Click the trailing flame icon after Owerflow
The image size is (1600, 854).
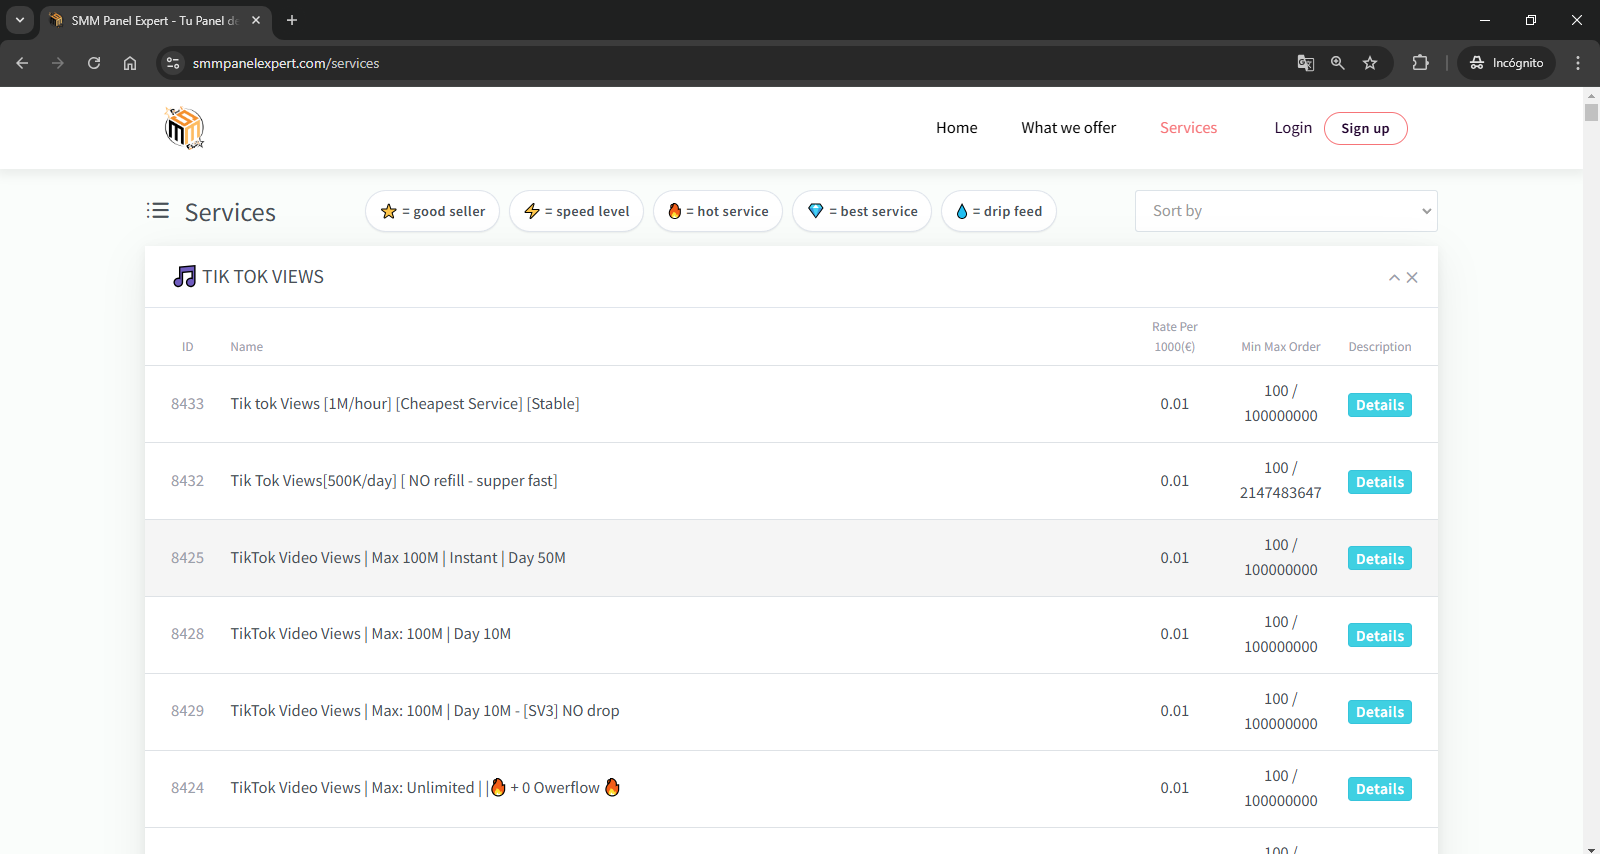[x=612, y=787]
